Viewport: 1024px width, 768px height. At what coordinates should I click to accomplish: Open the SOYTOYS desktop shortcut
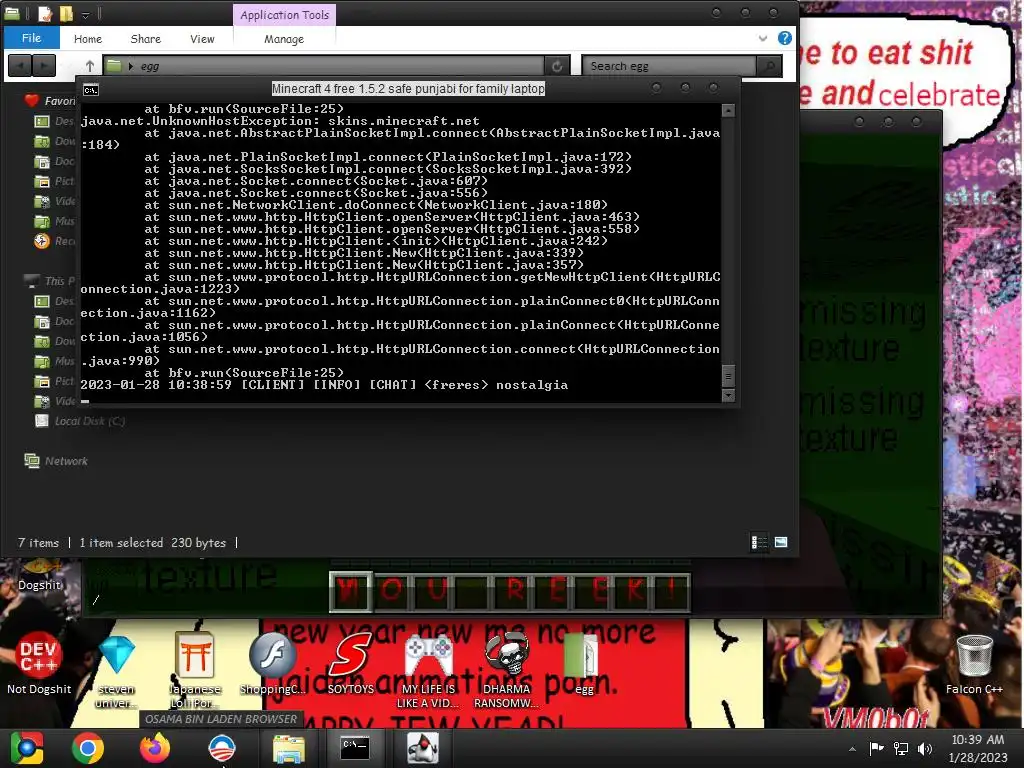[350, 663]
